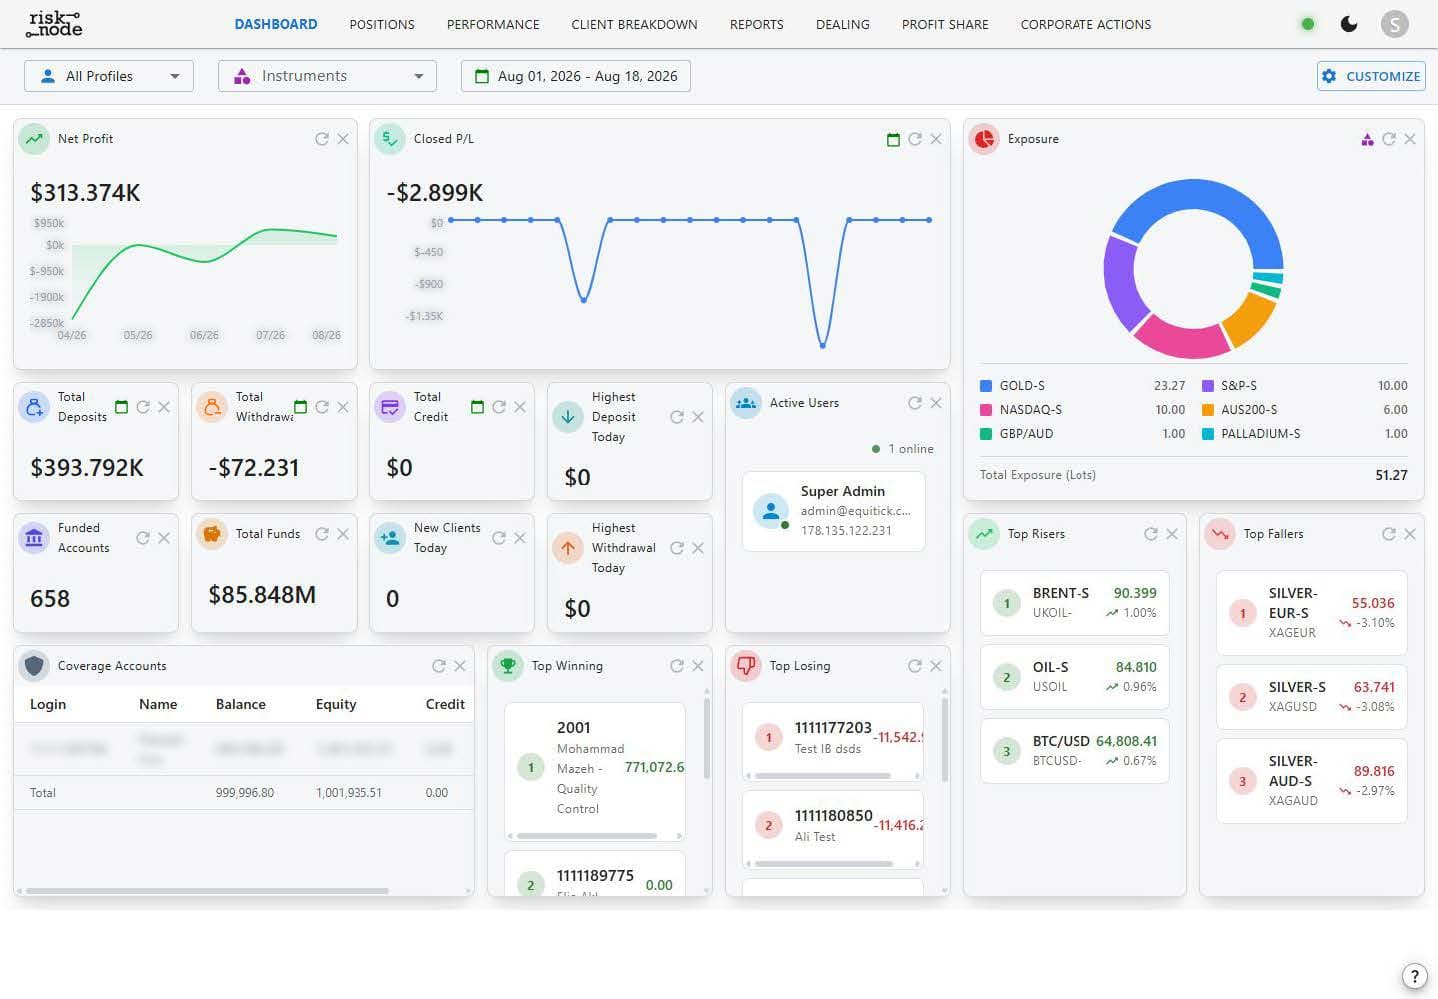Screen dimensions: 1438x999
Task: Refresh the Total Funds widget
Action: tap(322, 534)
